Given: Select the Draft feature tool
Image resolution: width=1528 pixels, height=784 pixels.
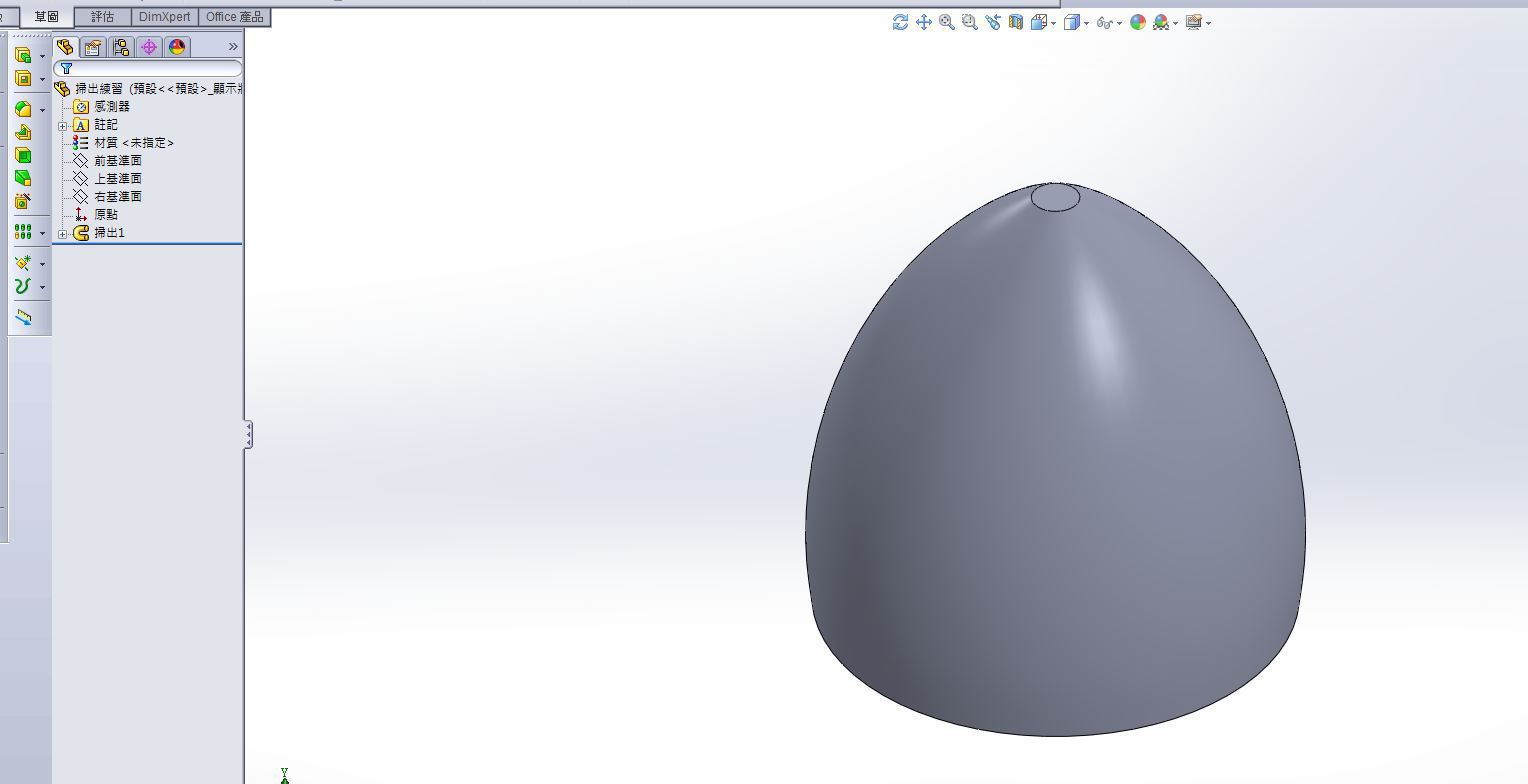Looking at the screenshot, I should (x=23, y=178).
